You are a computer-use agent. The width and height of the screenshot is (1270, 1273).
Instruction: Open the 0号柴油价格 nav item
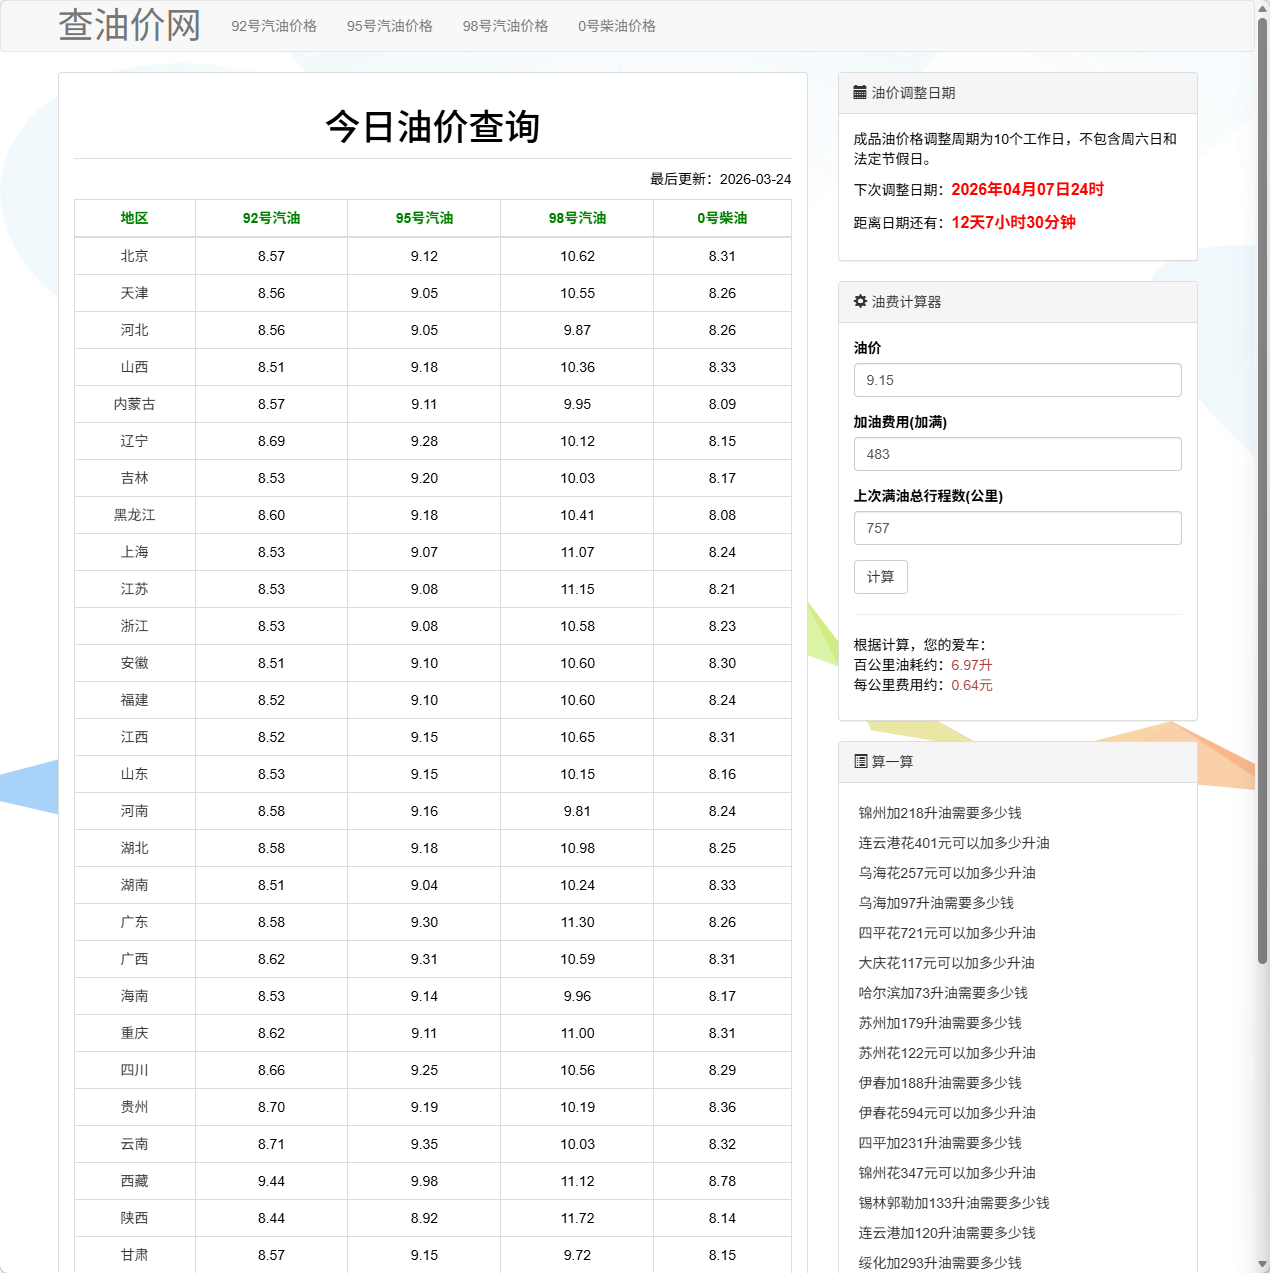[x=617, y=26]
